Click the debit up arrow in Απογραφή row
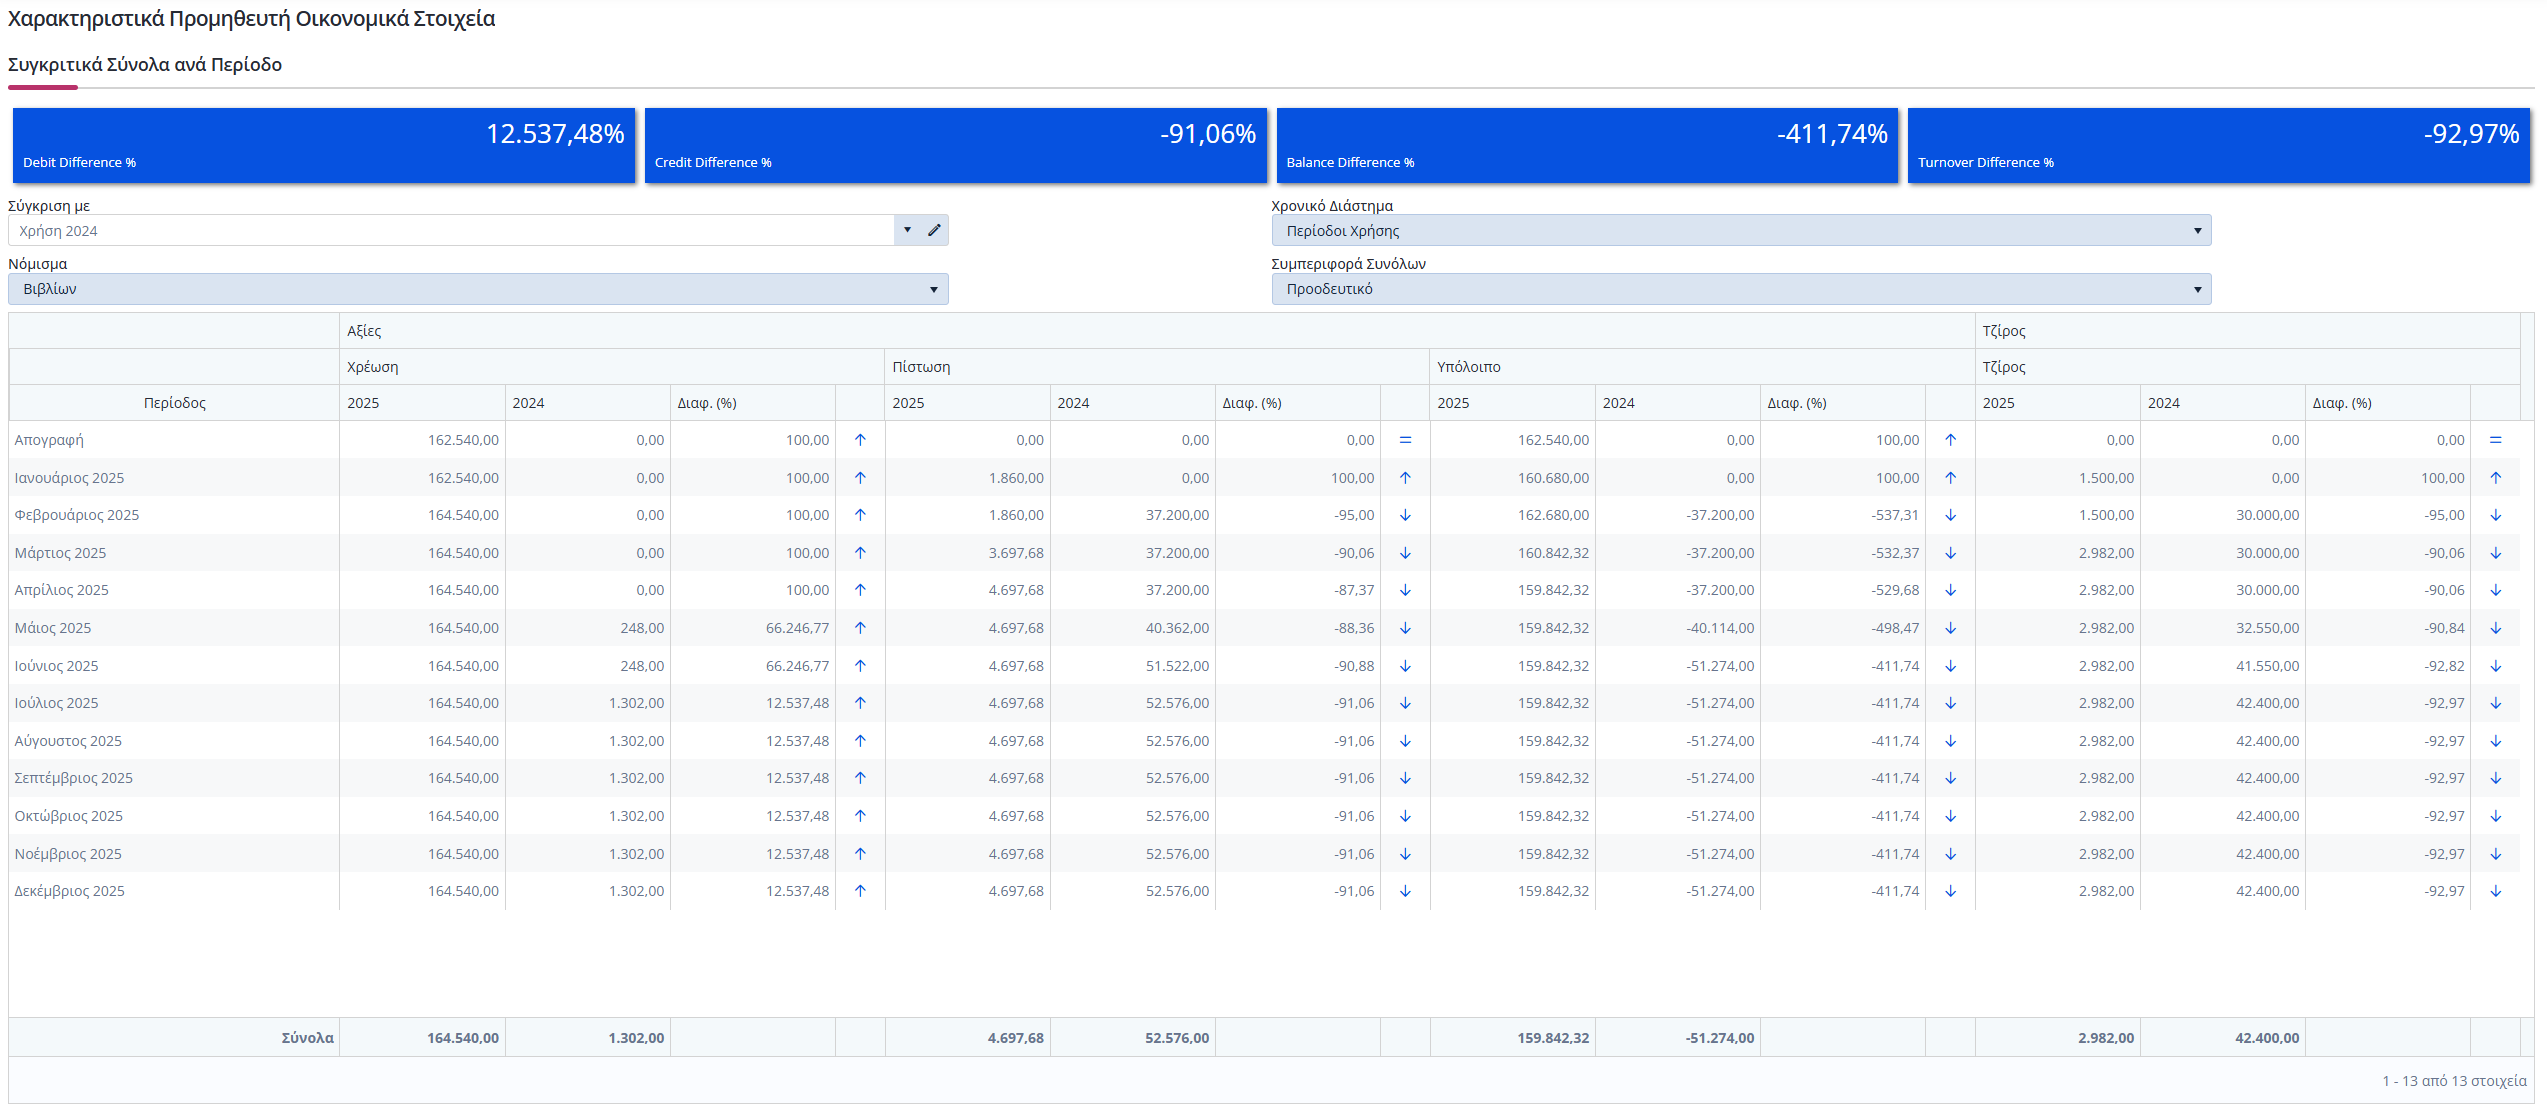 (x=860, y=440)
